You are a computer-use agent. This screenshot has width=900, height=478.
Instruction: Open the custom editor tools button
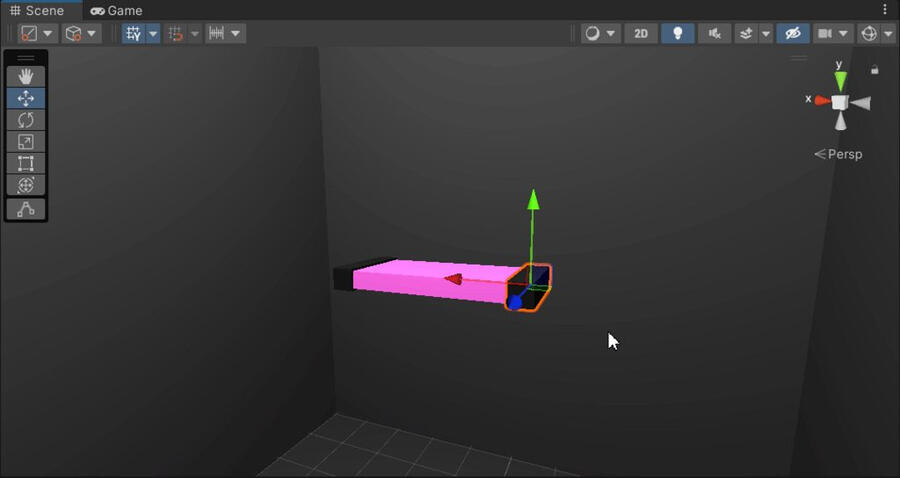click(x=26, y=209)
